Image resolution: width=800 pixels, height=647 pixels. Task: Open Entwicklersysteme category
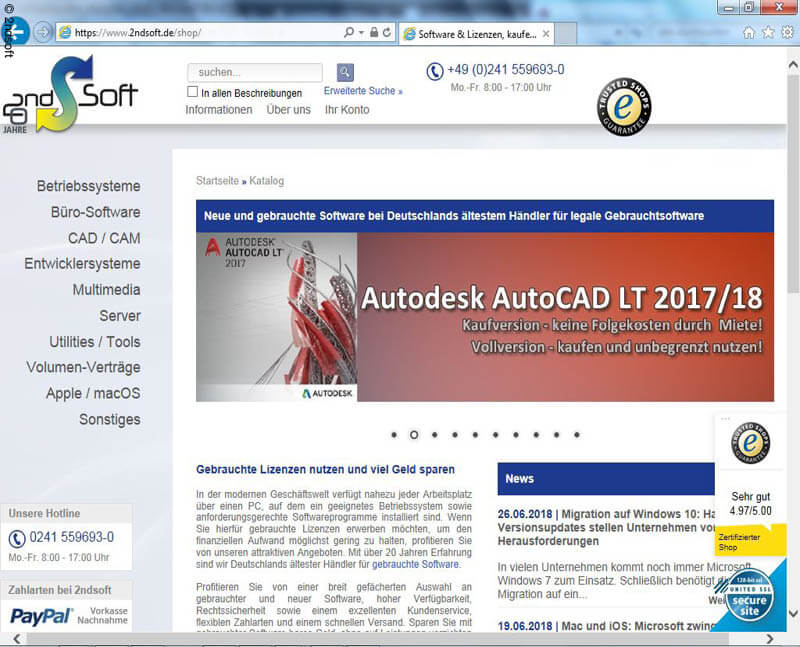click(x=82, y=264)
